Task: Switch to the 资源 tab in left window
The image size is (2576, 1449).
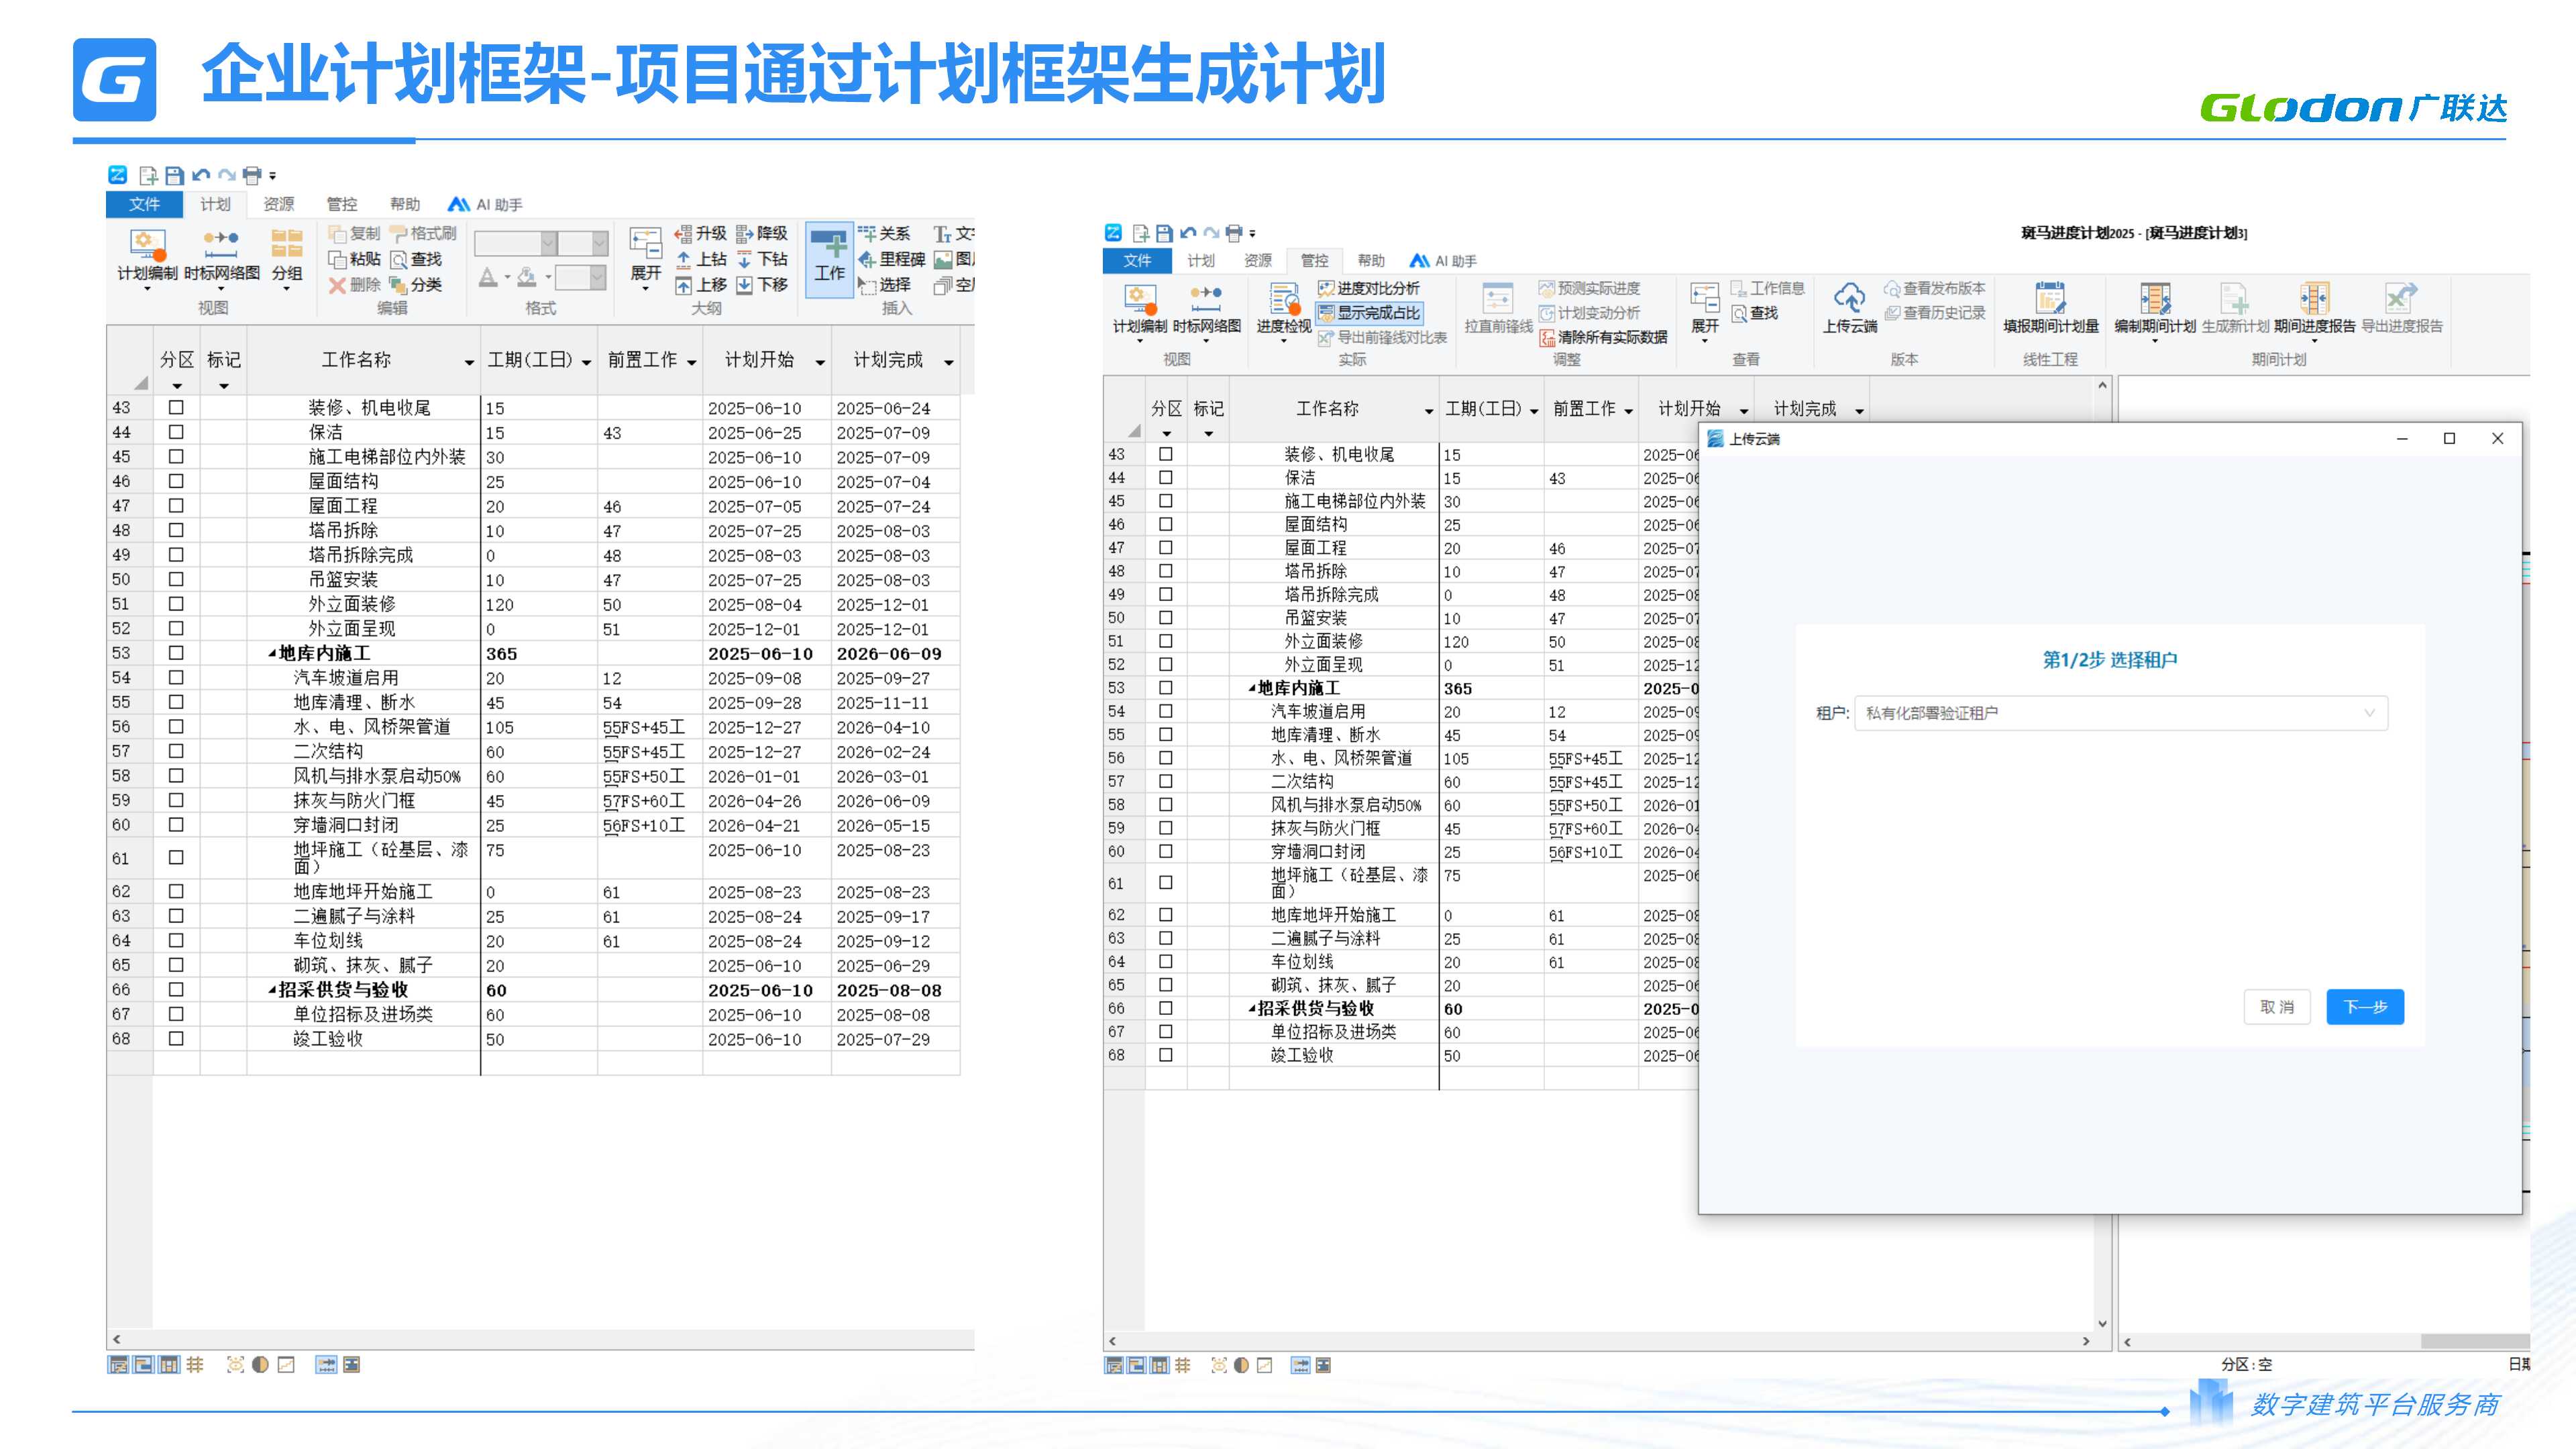Action: coord(278,204)
